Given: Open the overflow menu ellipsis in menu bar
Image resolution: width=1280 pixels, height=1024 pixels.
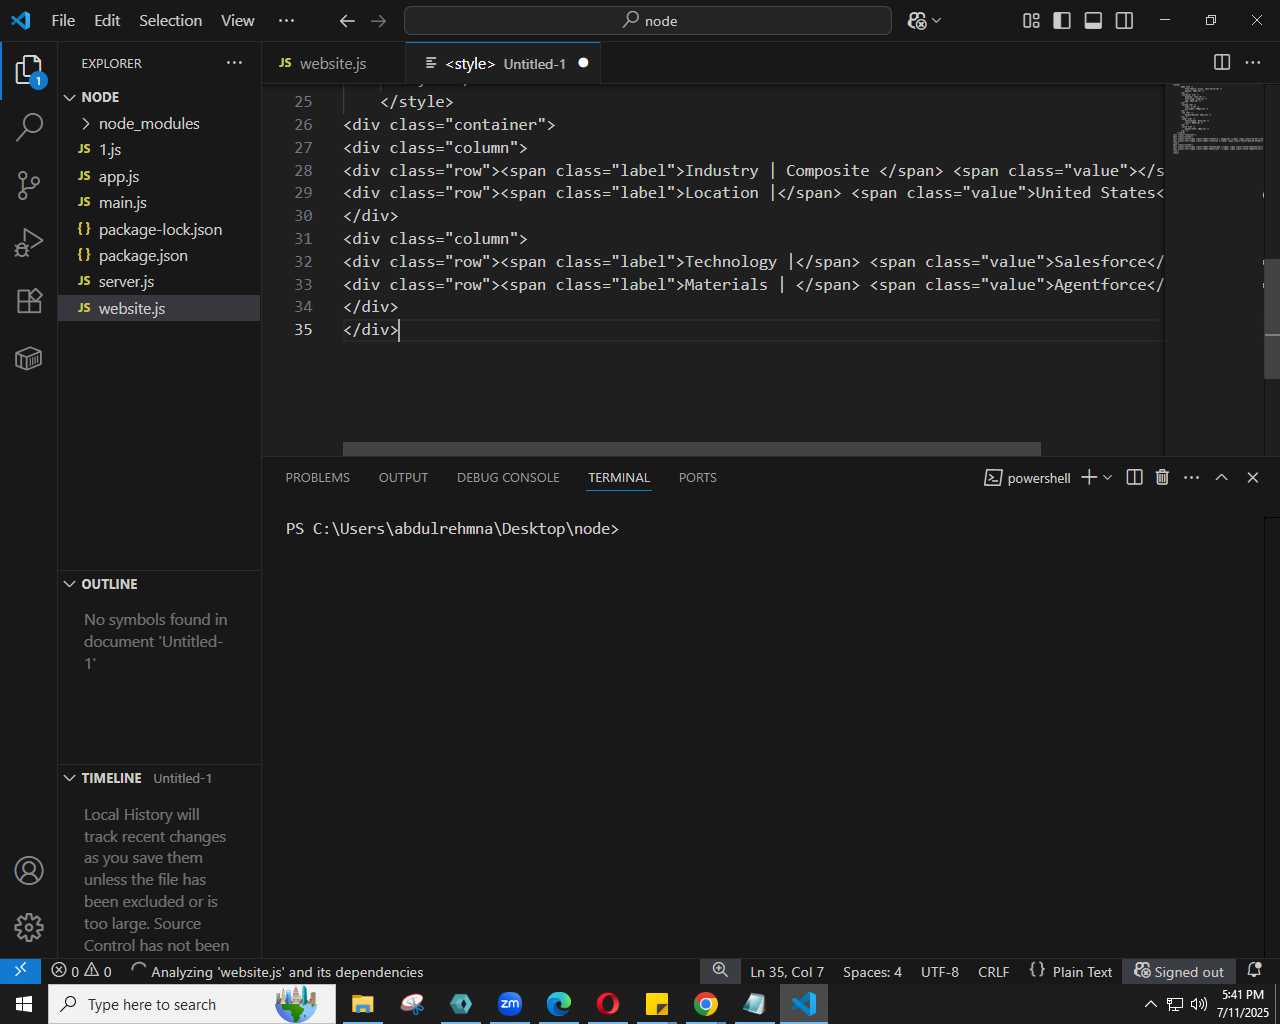Looking at the screenshot, I should click(x=286, y=21).
